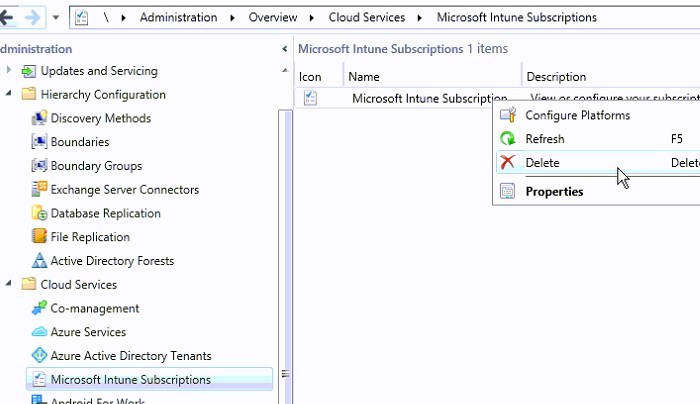Collapse the navigation pane with the arrow
Screen dimensions: 700x404
(285, 49)
